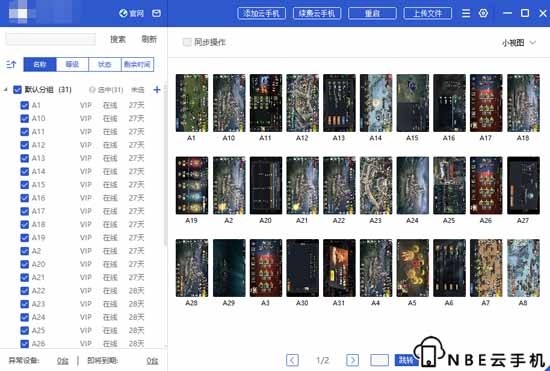Viewport: 550px width, 371px height.
Task: Uncheck device A13 in the list
Action: click(25, 158)
